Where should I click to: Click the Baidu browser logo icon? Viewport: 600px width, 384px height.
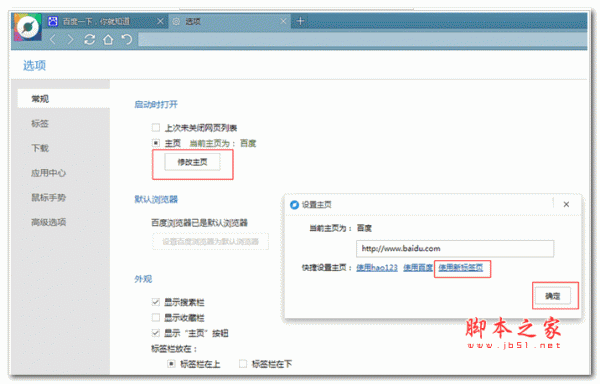pyautogui.click(x=28, y=27)
